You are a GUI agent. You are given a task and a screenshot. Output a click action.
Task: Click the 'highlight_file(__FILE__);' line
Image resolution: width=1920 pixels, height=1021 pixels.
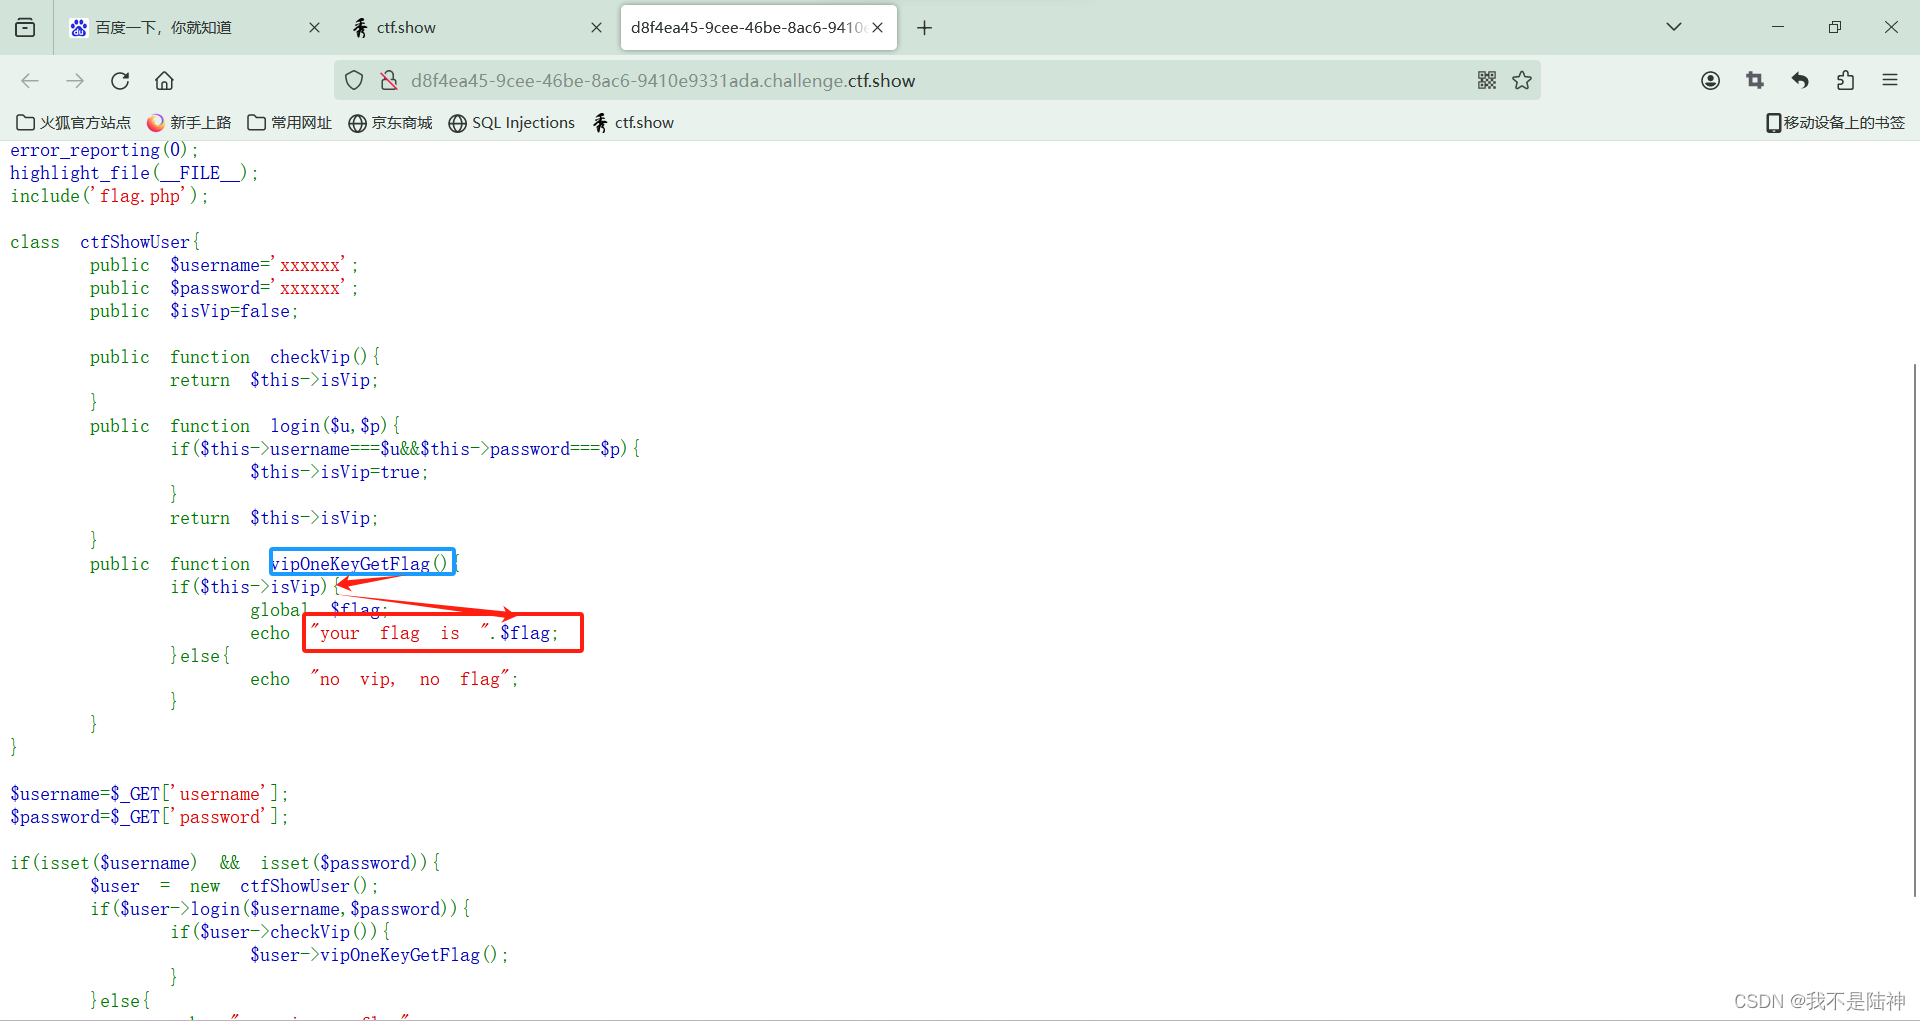click(134, 173)
